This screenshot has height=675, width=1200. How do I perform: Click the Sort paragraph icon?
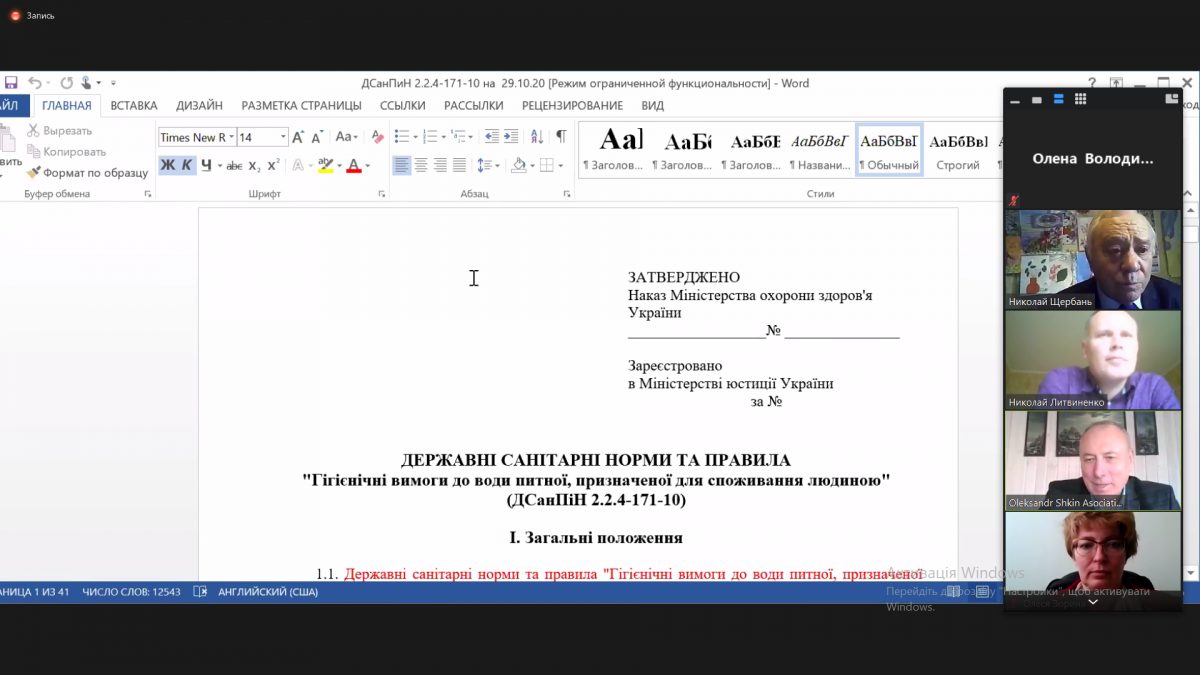coord(537,137)
